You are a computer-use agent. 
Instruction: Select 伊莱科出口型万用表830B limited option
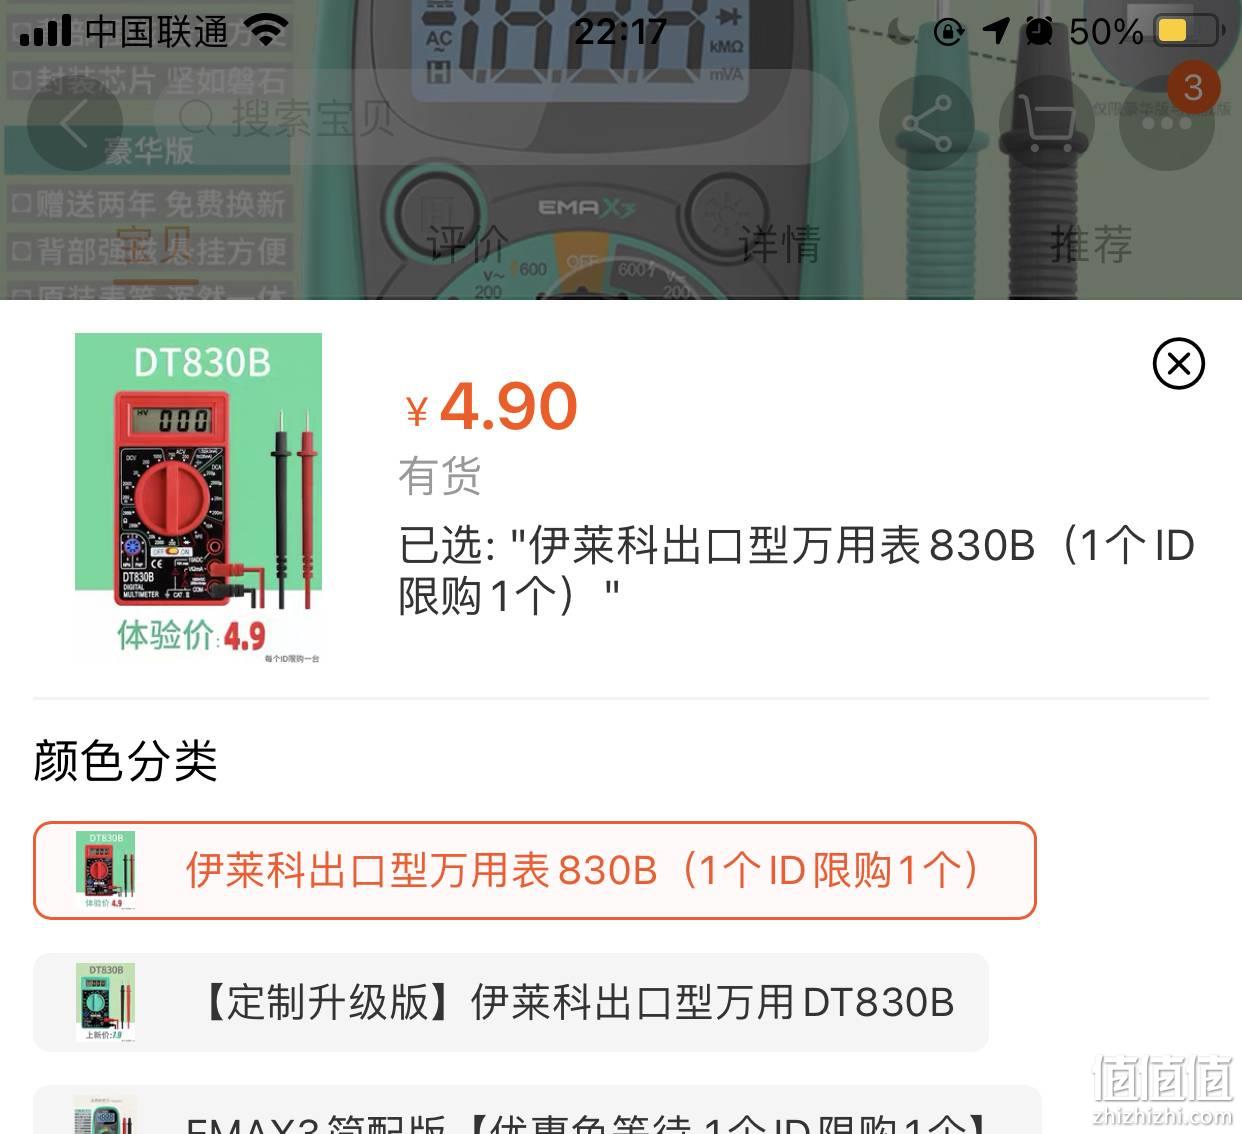pos(535,870)
